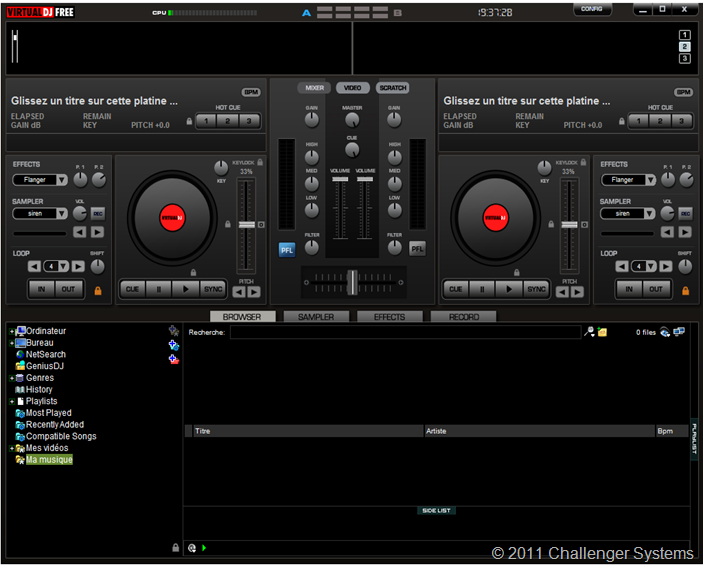Open left deck siren sampler dropdown
This screenshot has height=565, width=703.
(x=62, y=213)
